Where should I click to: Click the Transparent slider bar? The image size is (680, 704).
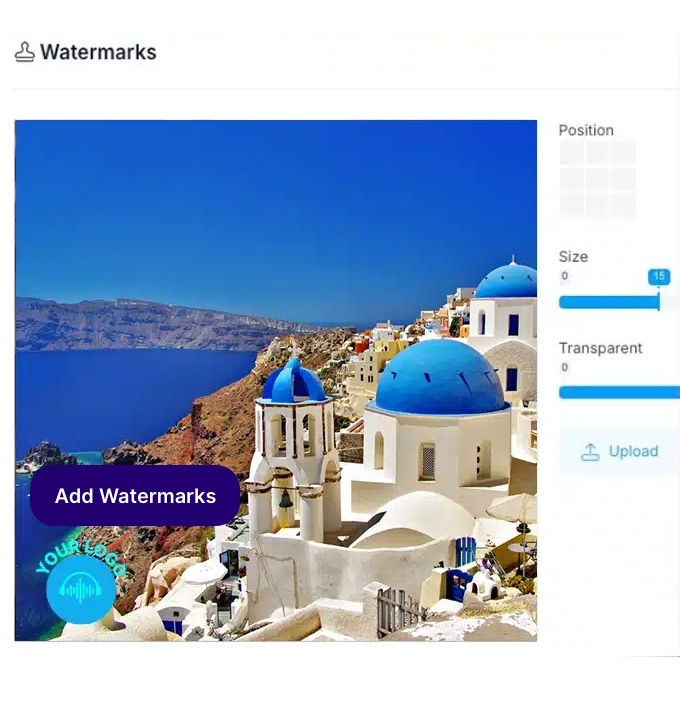(619, 392)
